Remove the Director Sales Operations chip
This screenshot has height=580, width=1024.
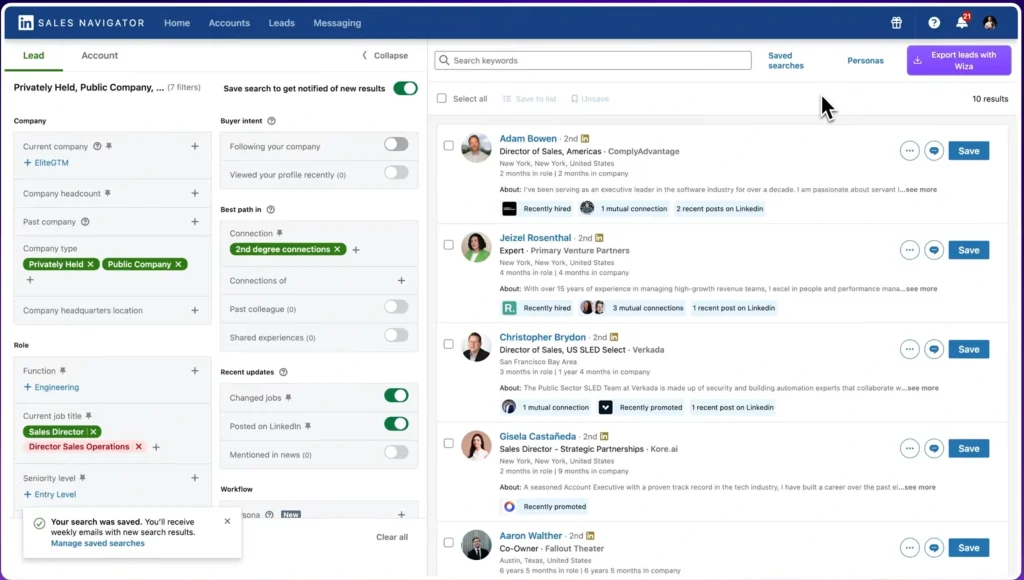pyautogui.click(x=138, y=447)
